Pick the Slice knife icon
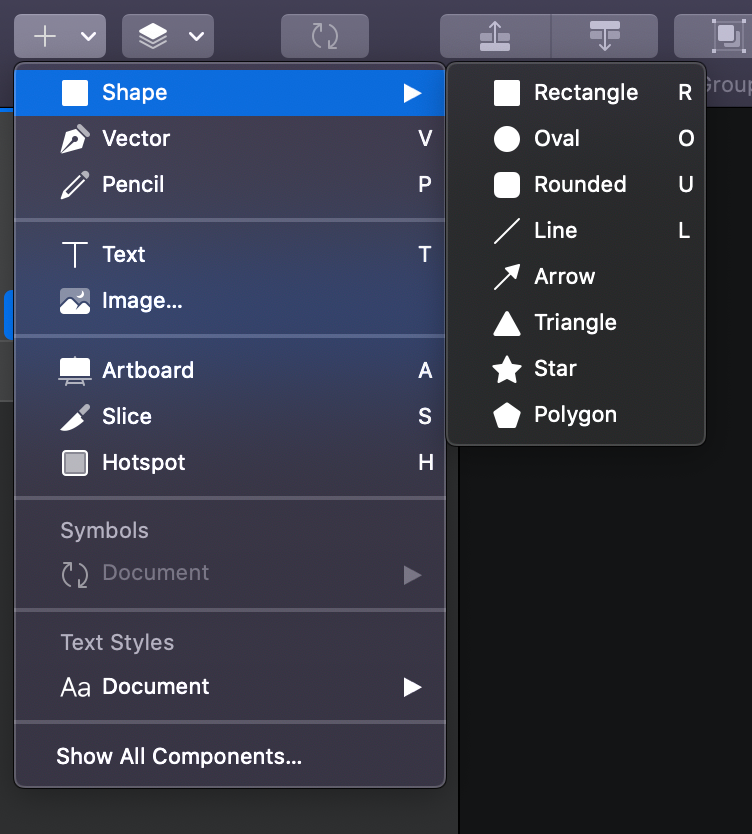This screenshot has width=752, height=834. (x=75, y=417)
